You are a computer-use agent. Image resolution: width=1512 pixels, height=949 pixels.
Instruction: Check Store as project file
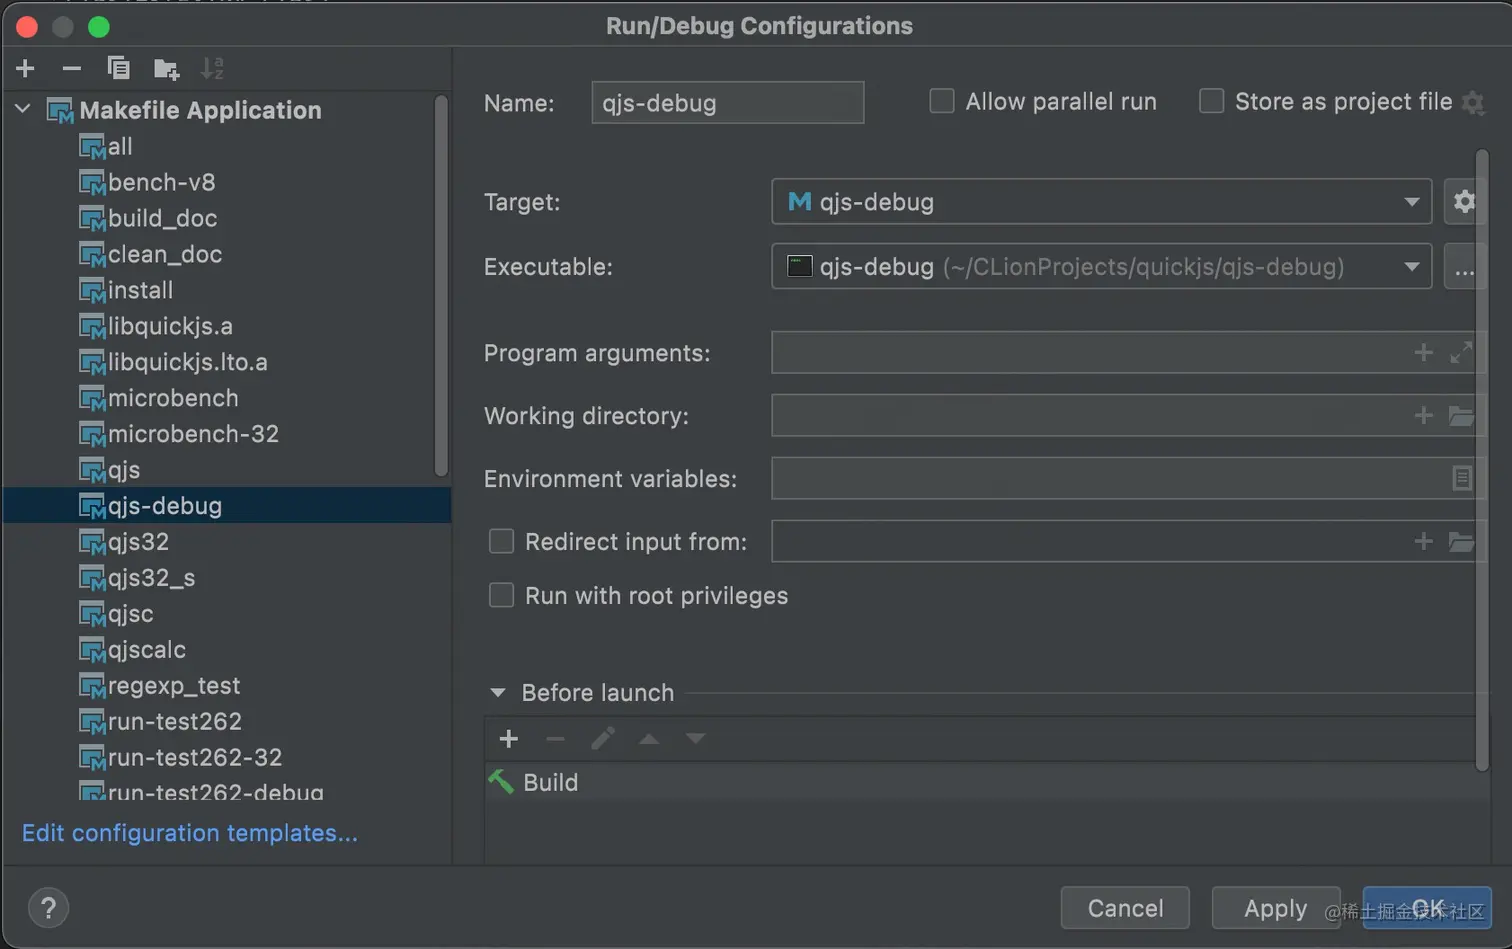click(x=1211, y=101)
